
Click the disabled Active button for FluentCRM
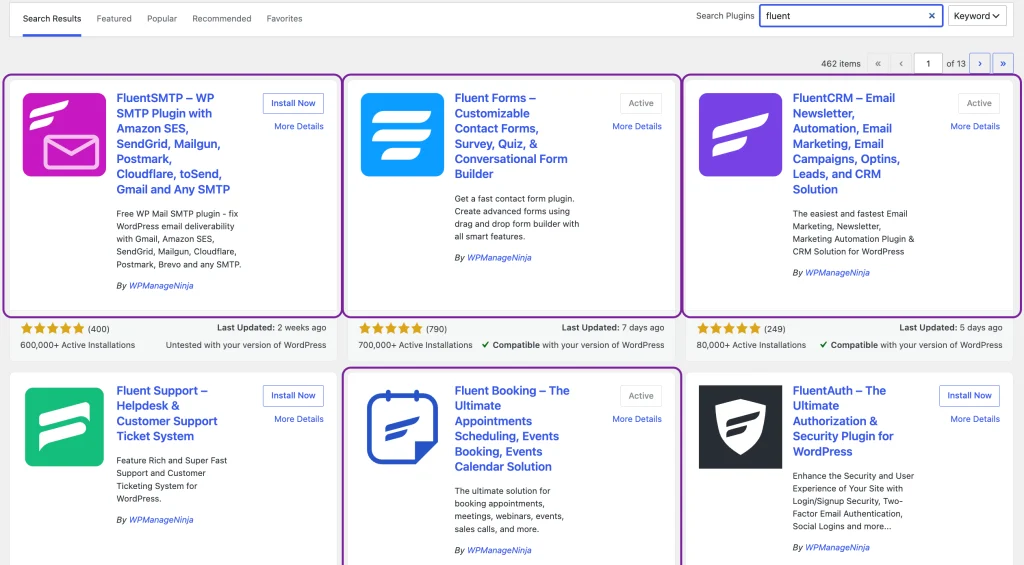979,103
